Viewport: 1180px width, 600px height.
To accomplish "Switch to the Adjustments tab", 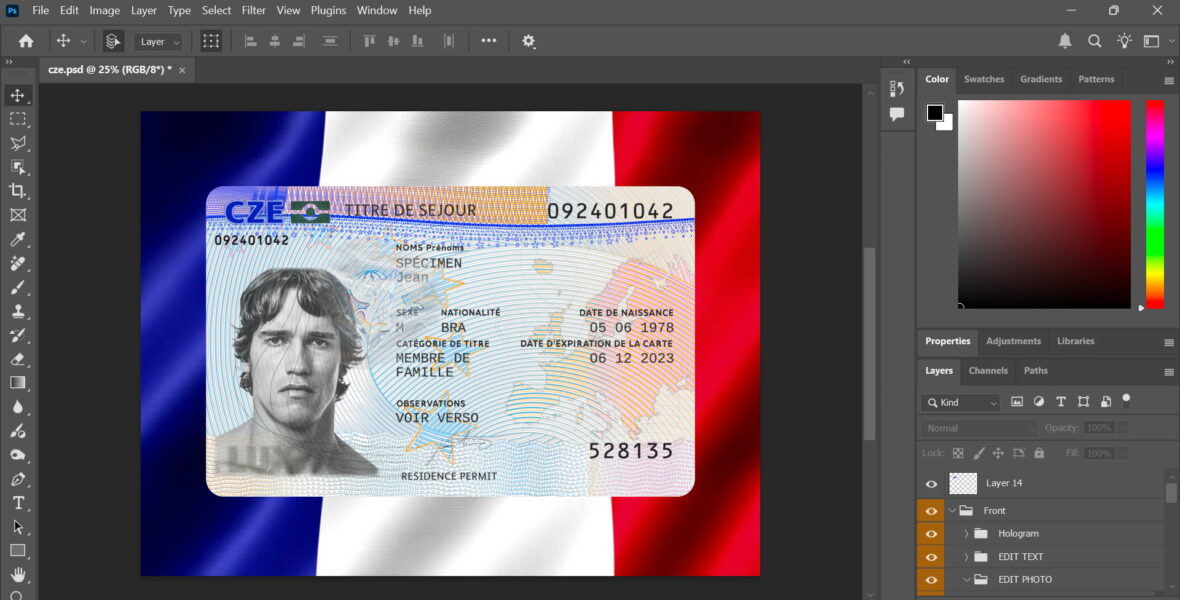I will 1013,341.
